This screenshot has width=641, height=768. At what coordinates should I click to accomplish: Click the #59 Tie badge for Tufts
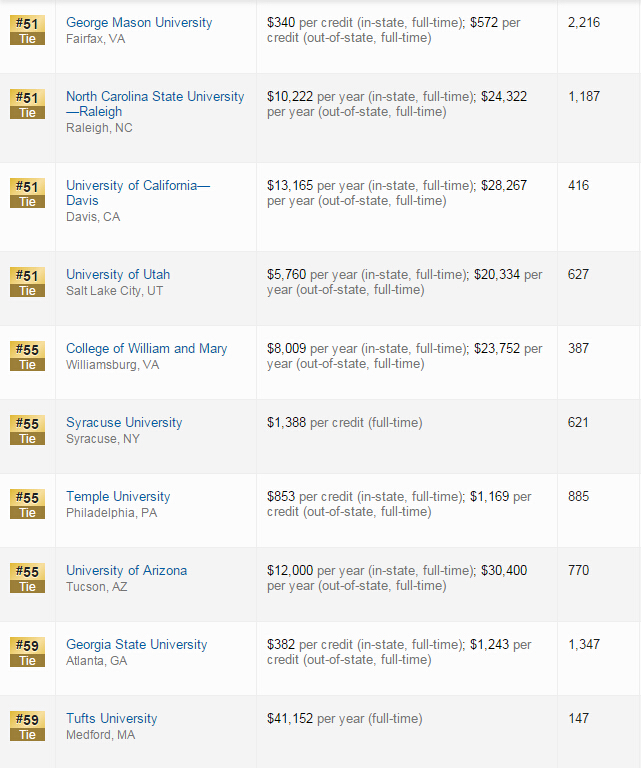coord(27,726)
